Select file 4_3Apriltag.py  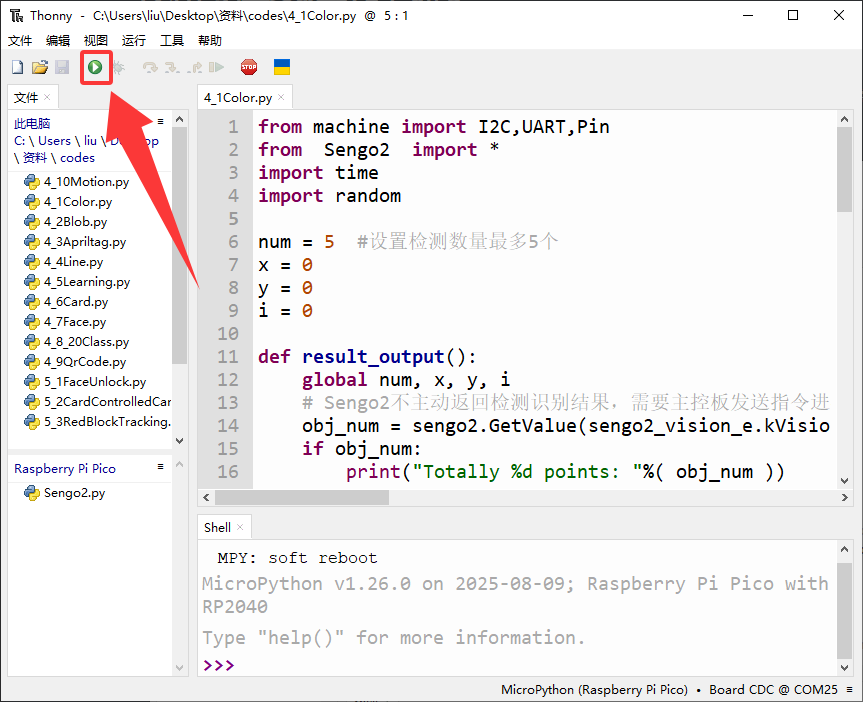point(75,242)
